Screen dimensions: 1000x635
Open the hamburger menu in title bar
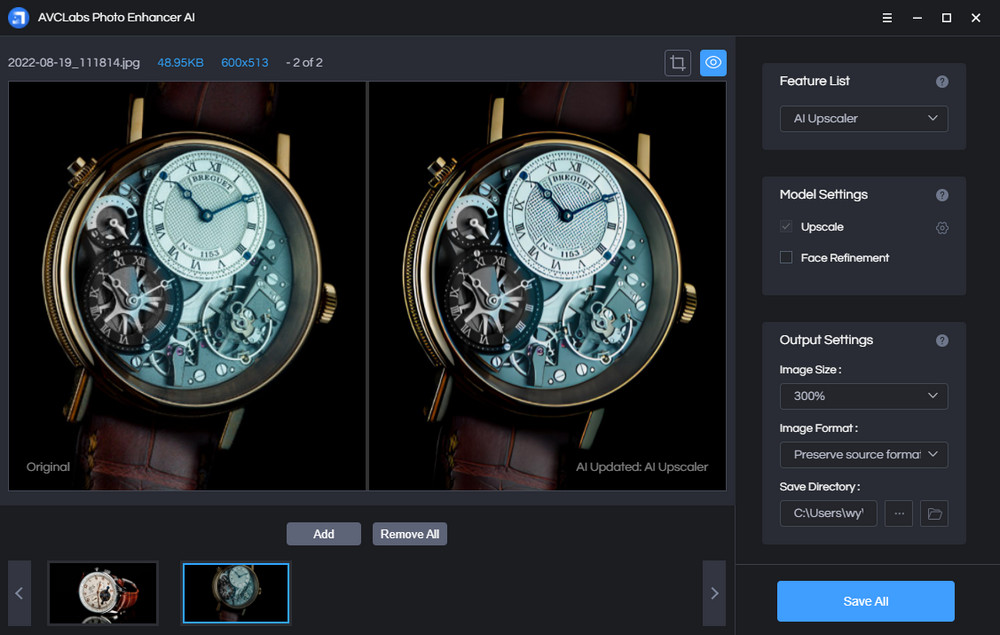click(887, 18)
